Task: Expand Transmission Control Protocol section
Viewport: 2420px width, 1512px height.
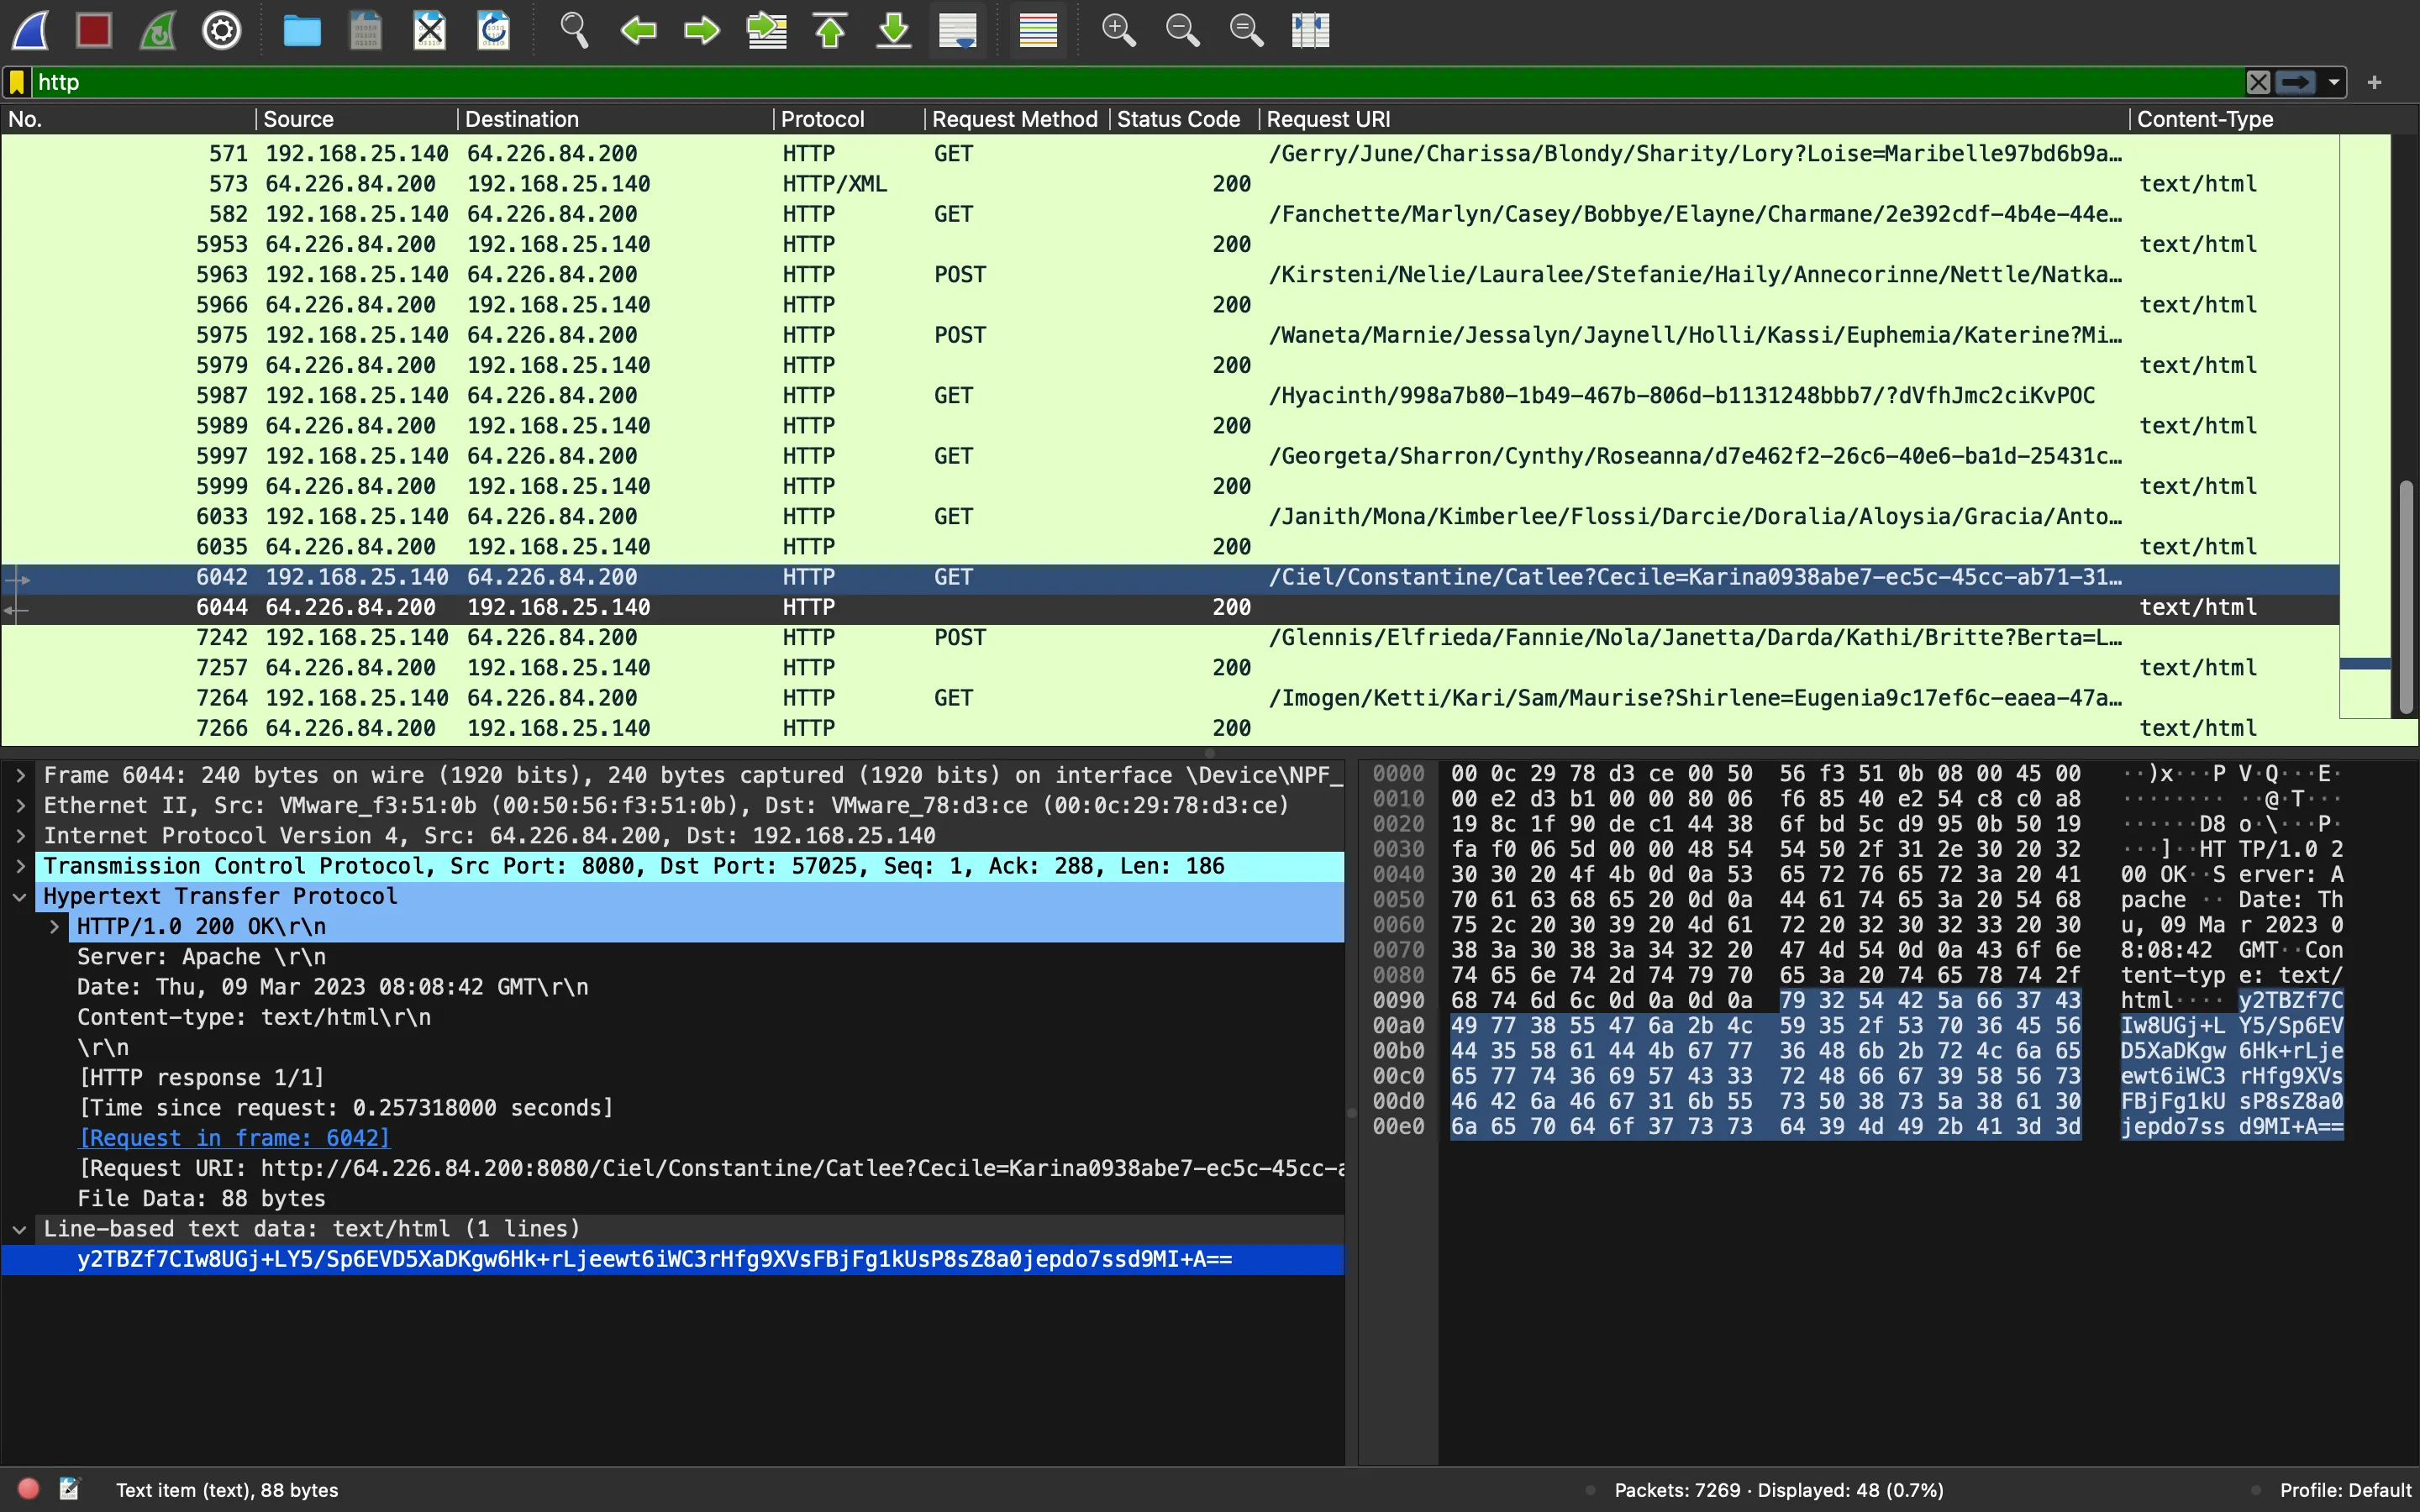Action: [x=20, y=866]
